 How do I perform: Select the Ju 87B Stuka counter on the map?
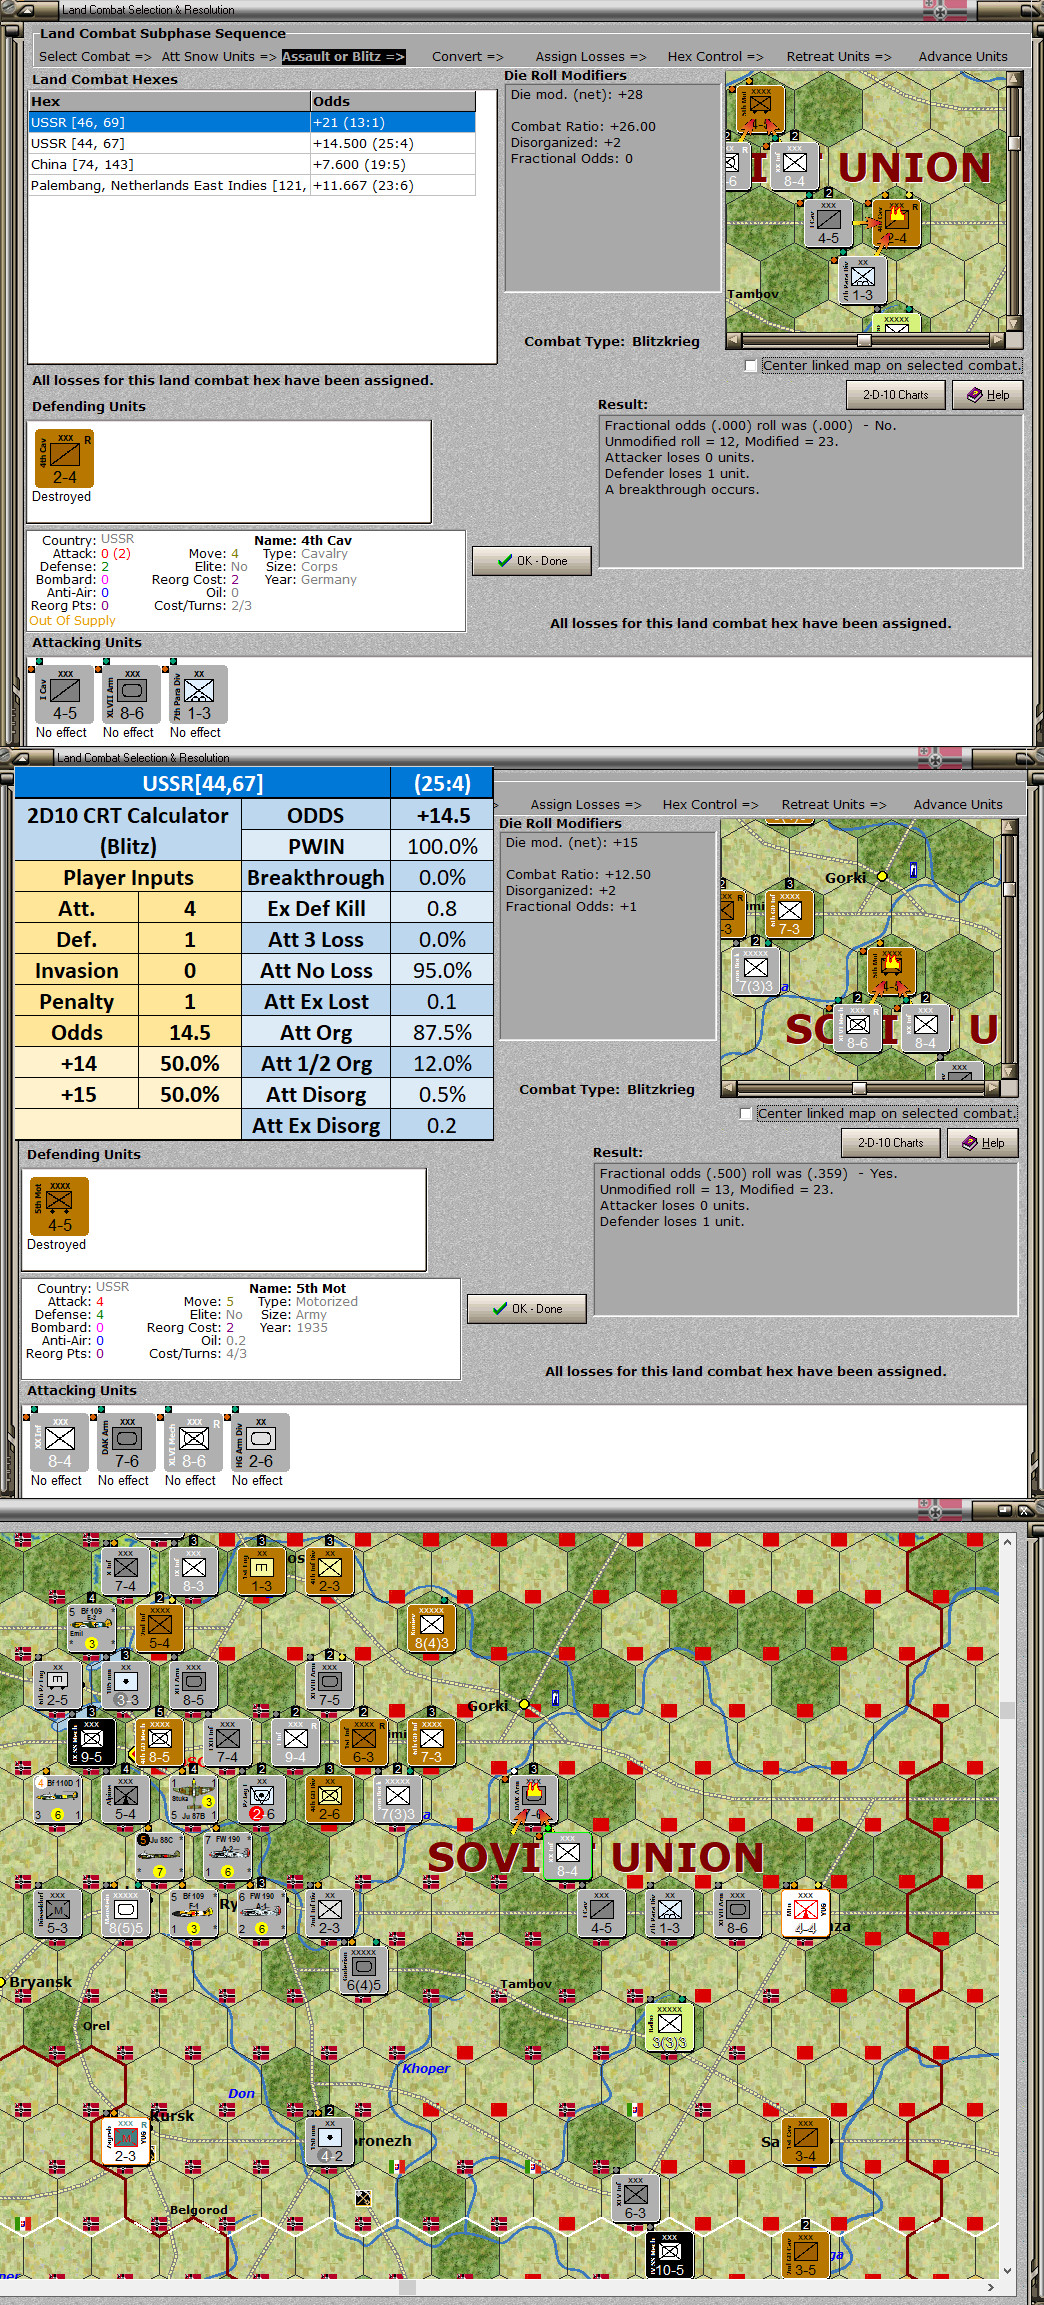click(x=194, y=1800)
